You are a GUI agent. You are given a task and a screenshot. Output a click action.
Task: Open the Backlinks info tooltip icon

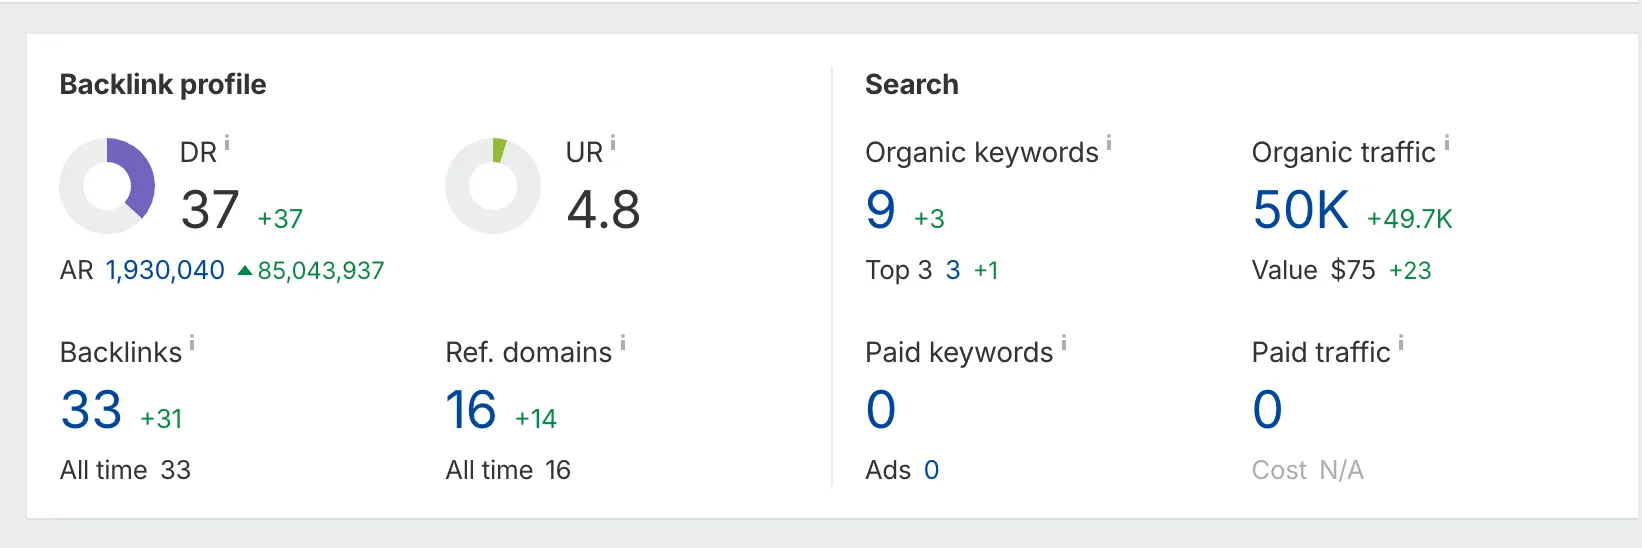pyautogui.click(x=192, y=344)
